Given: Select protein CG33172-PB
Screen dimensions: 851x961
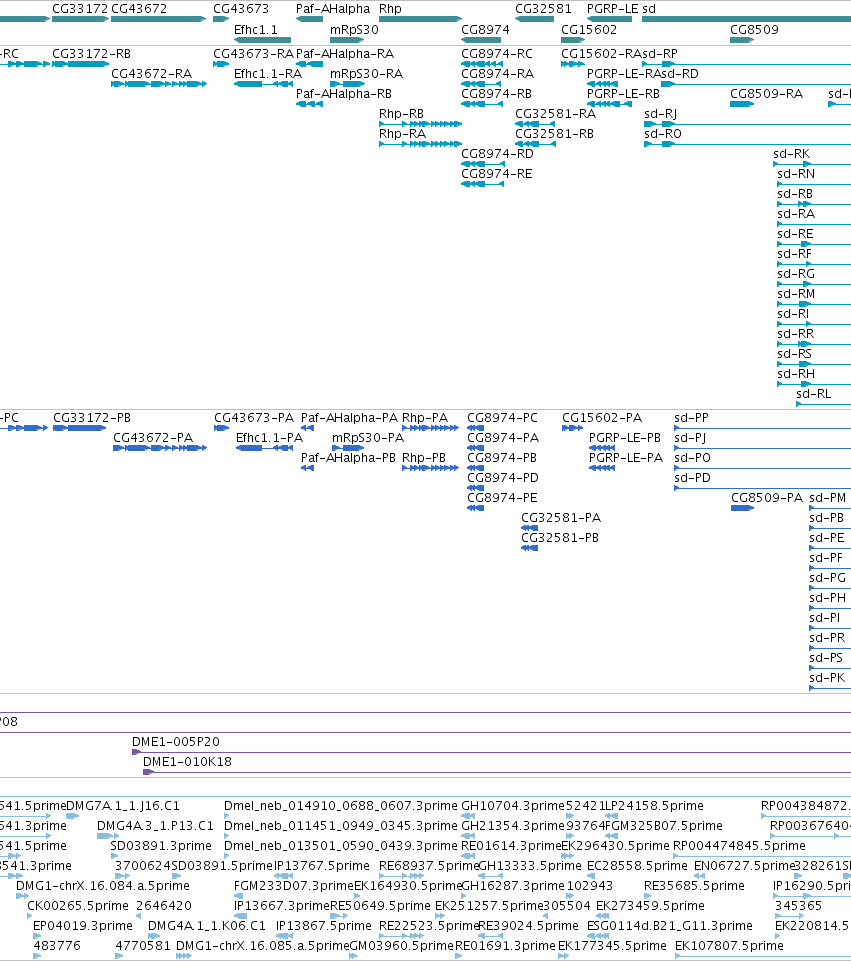Looking at the screenshot, I should click(x=92, y=418).
